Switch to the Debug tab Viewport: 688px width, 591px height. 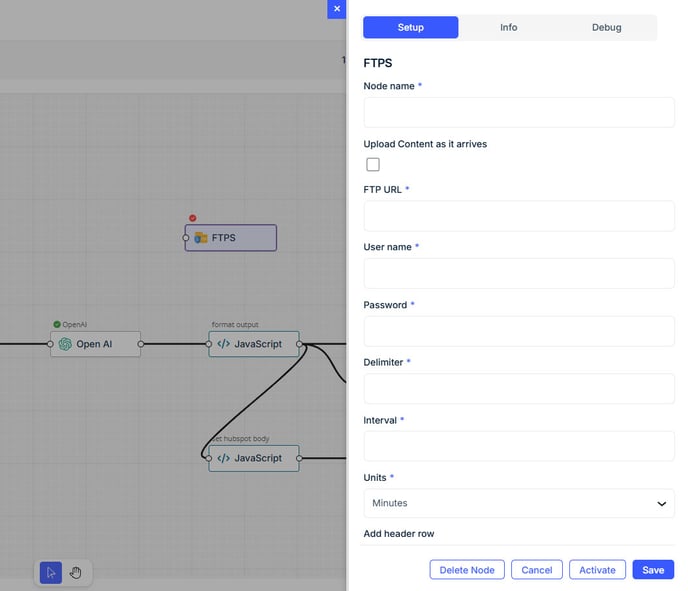(x=606, y=27)
